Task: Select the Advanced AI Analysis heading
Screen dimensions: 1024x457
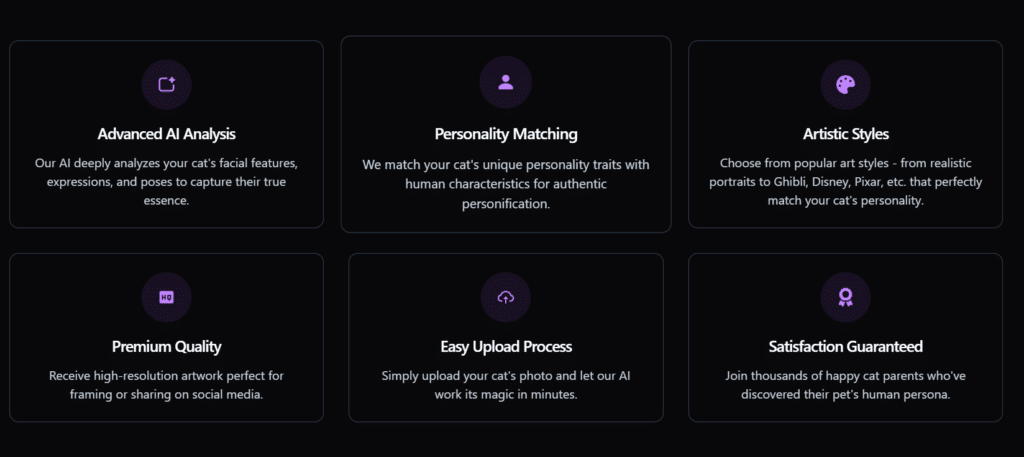Action: [x=166, y=134]
